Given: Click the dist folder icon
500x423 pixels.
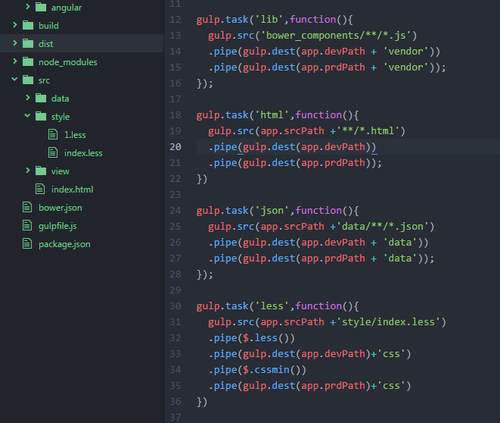Looking at the screenshot, I should pos(28,43).
